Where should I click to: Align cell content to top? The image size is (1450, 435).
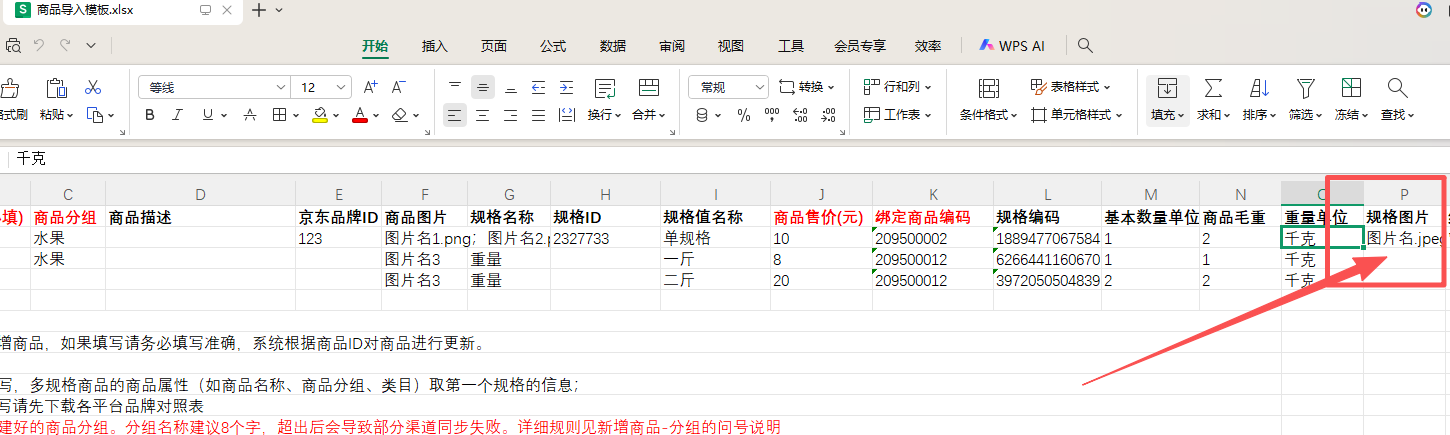point(455,87)
